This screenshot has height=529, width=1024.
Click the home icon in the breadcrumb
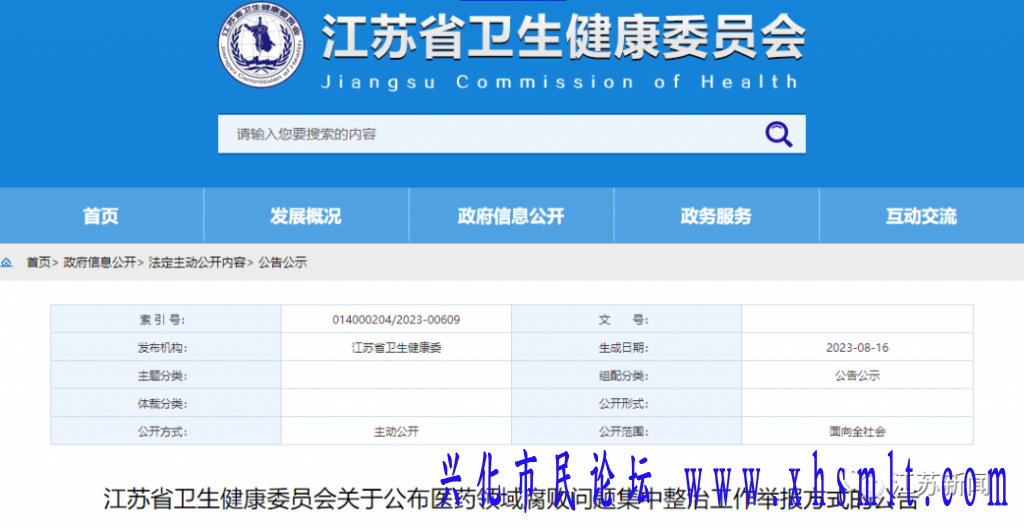tap(7, 263)
